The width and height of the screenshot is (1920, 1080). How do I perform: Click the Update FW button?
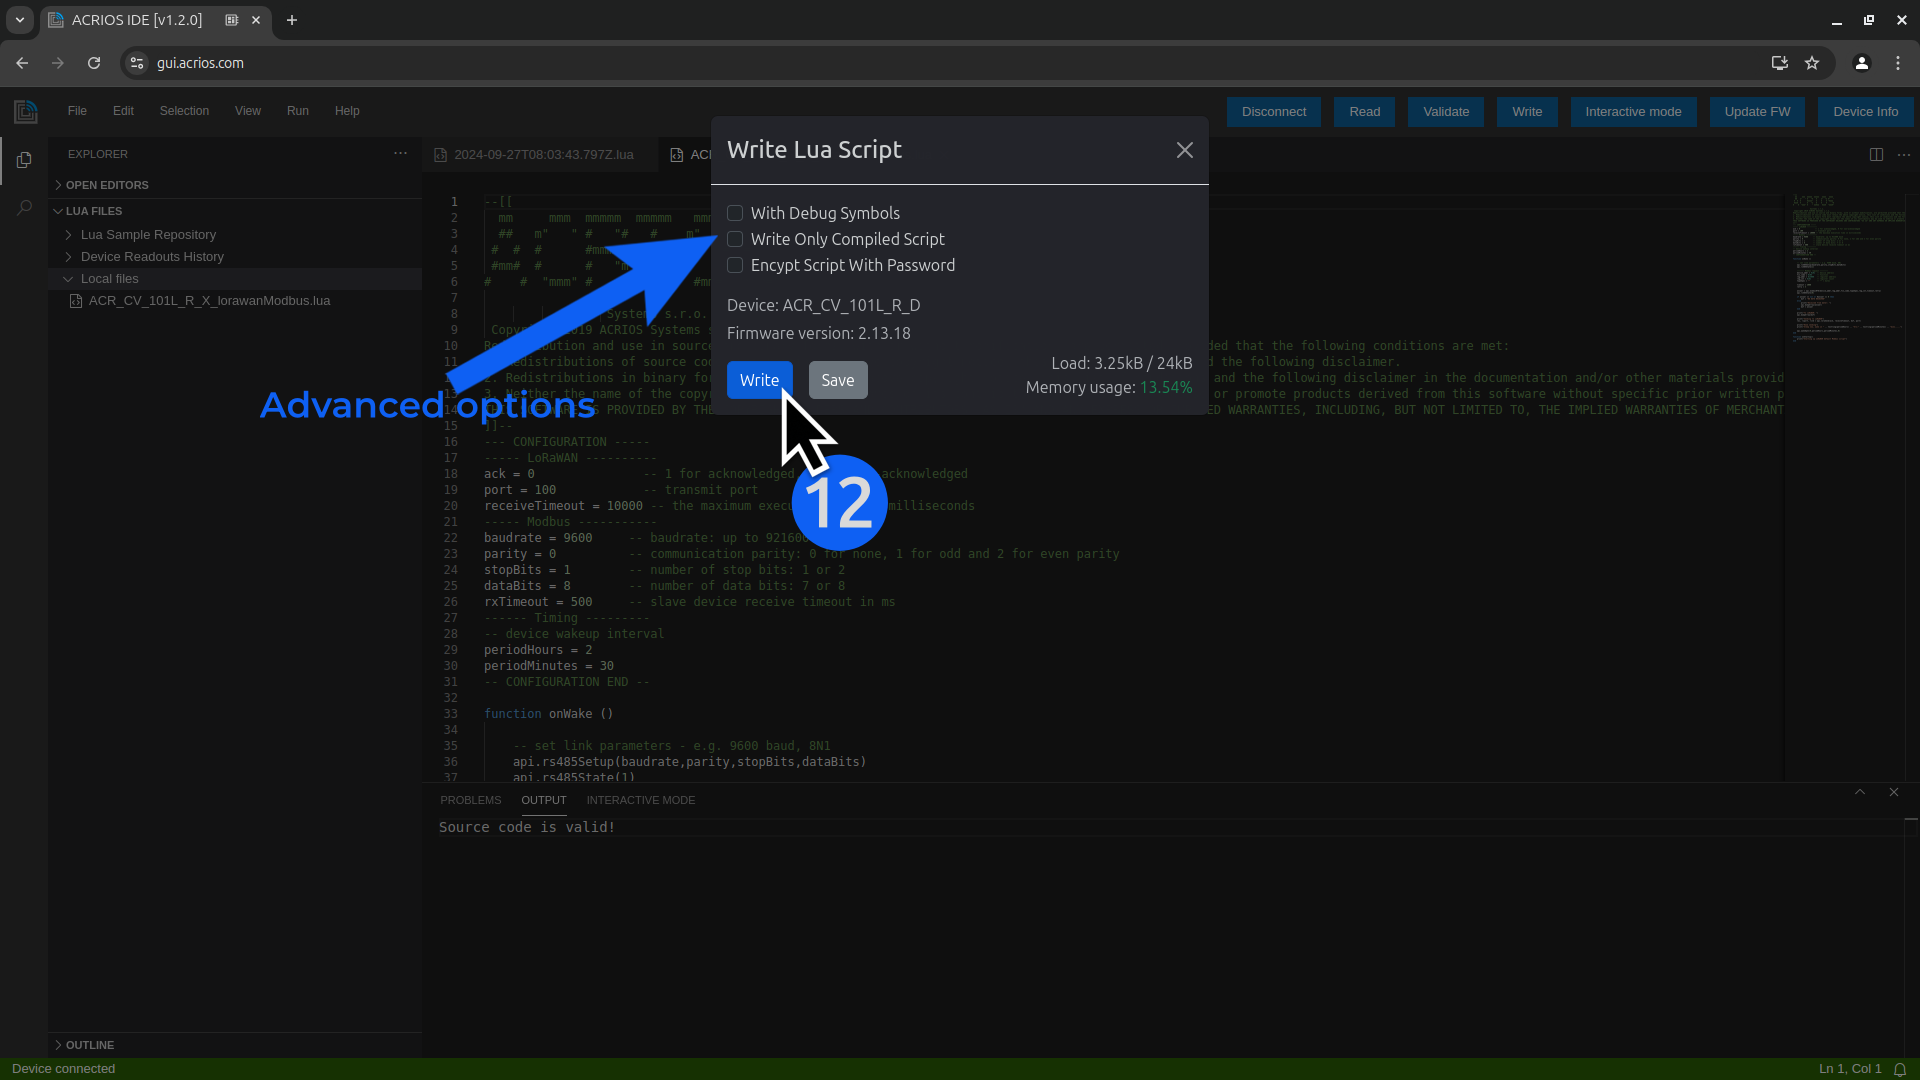(1759, 111)
